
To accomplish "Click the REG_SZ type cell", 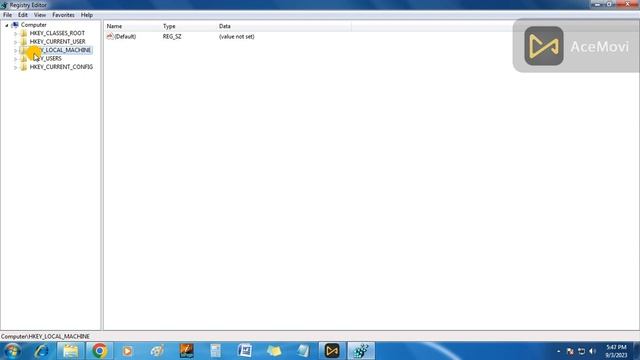I will click(x=172, y=36).
